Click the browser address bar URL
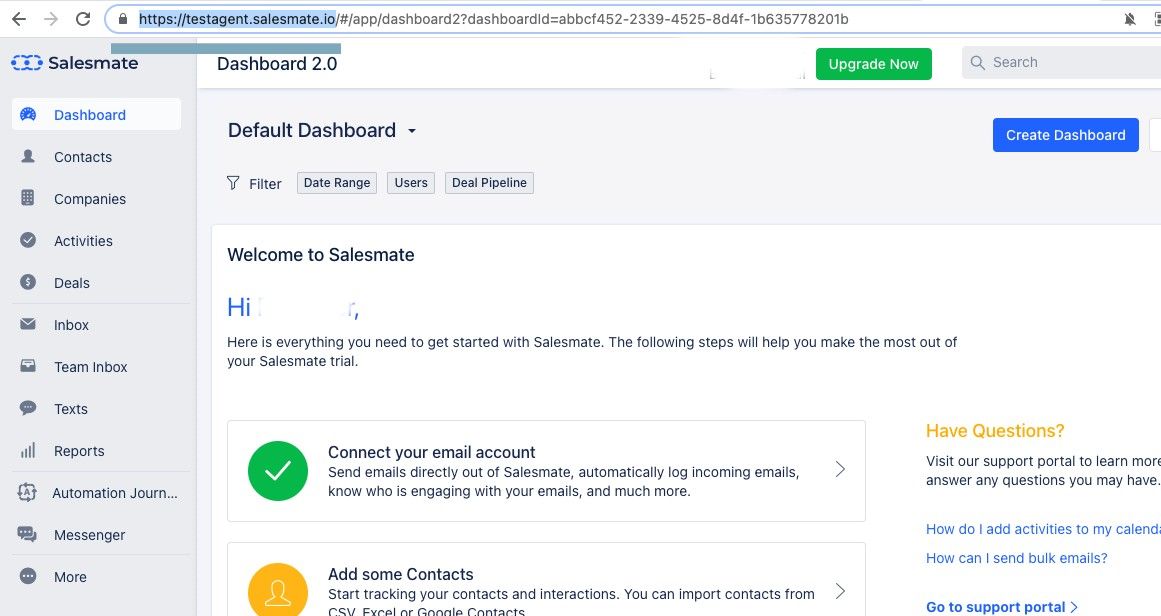Screen dimensions: 1161x616 [494, 19]
